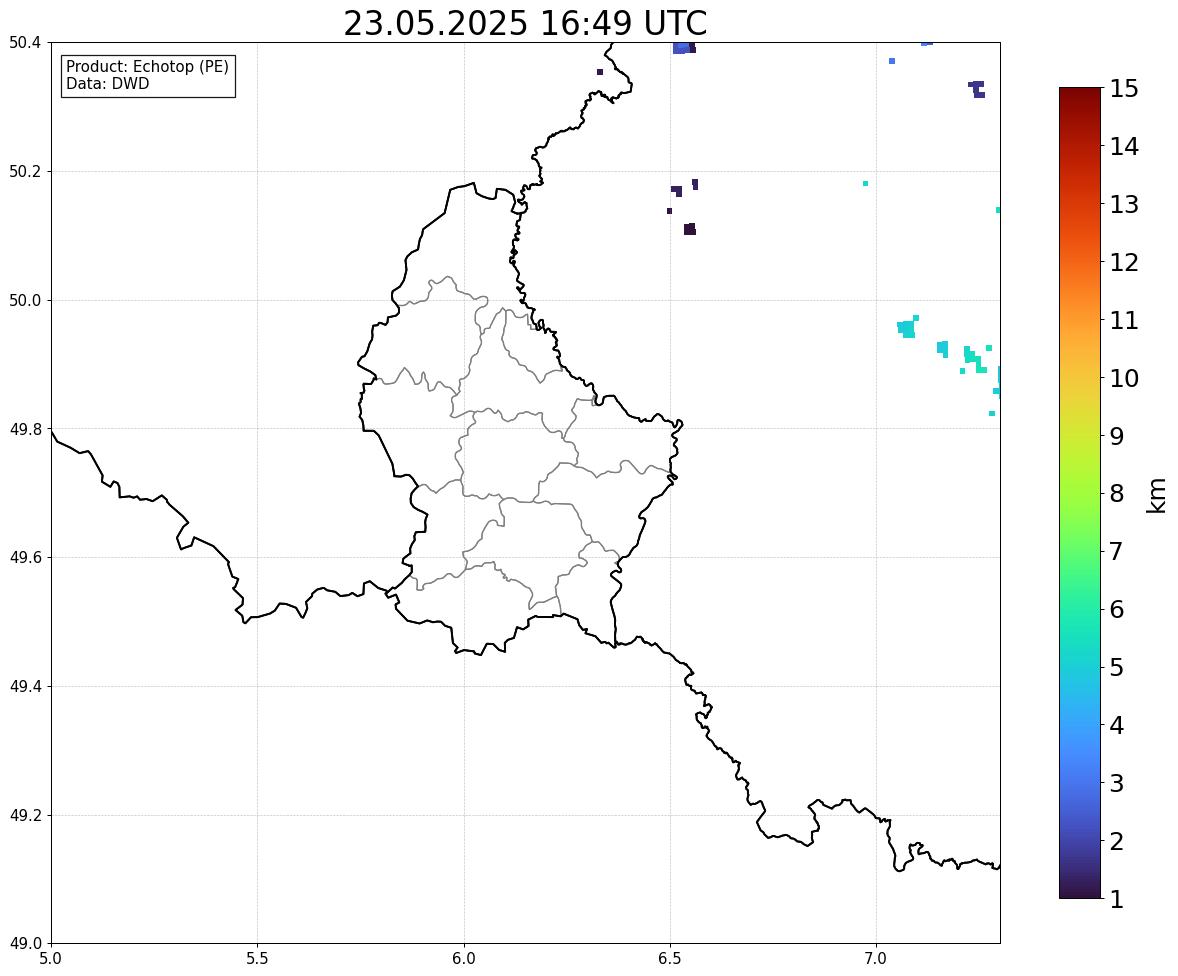
Task: Click the dark echo cell in the top-right corner
Action: (x=977, y=89)
